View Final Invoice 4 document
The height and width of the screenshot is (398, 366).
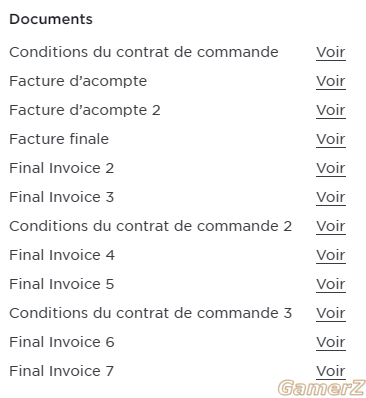click(x=331, y=255)
